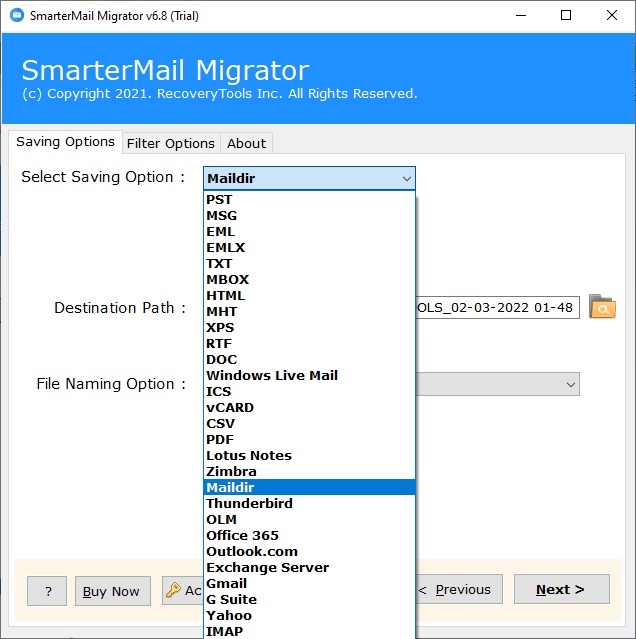Screen dimensions: 636x639
Task: Choose RTF saving option
Action: click(x=309, y=344)
